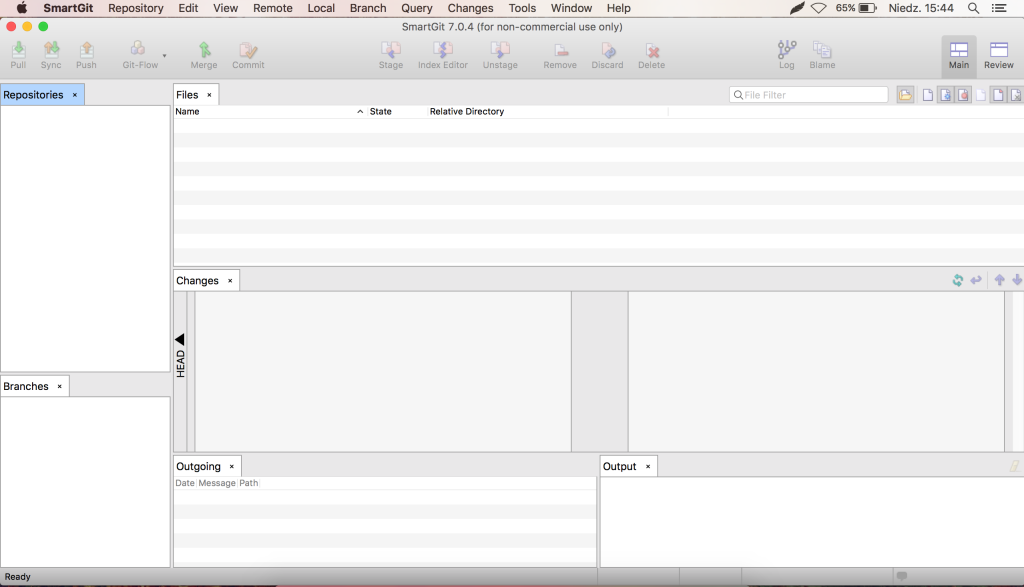Click the Blame toolbar icon
The image size is (1024, 587).
tap(822, 55)
